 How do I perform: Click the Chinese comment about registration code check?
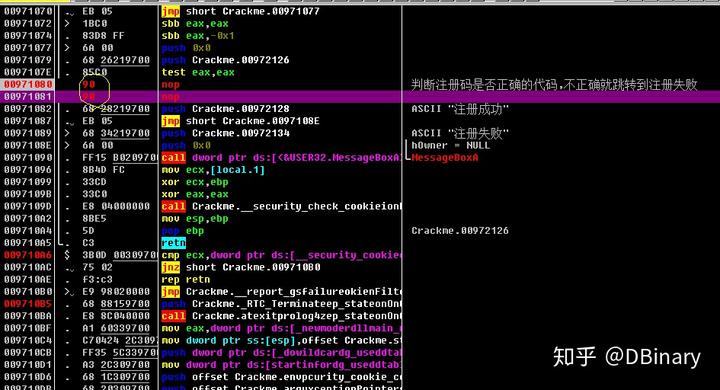[x=554, y=85]
